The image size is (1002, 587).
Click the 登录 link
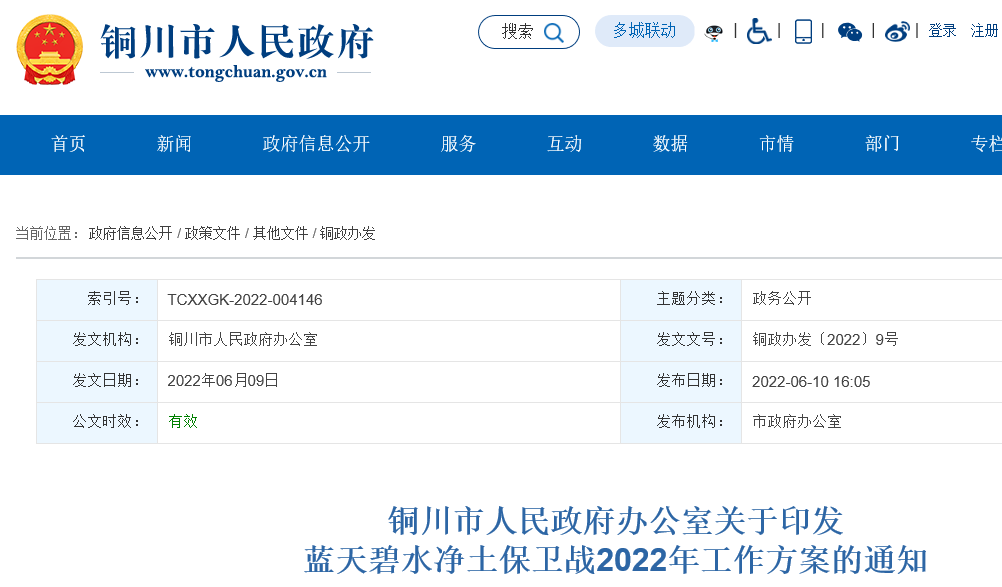coord(941,31)
